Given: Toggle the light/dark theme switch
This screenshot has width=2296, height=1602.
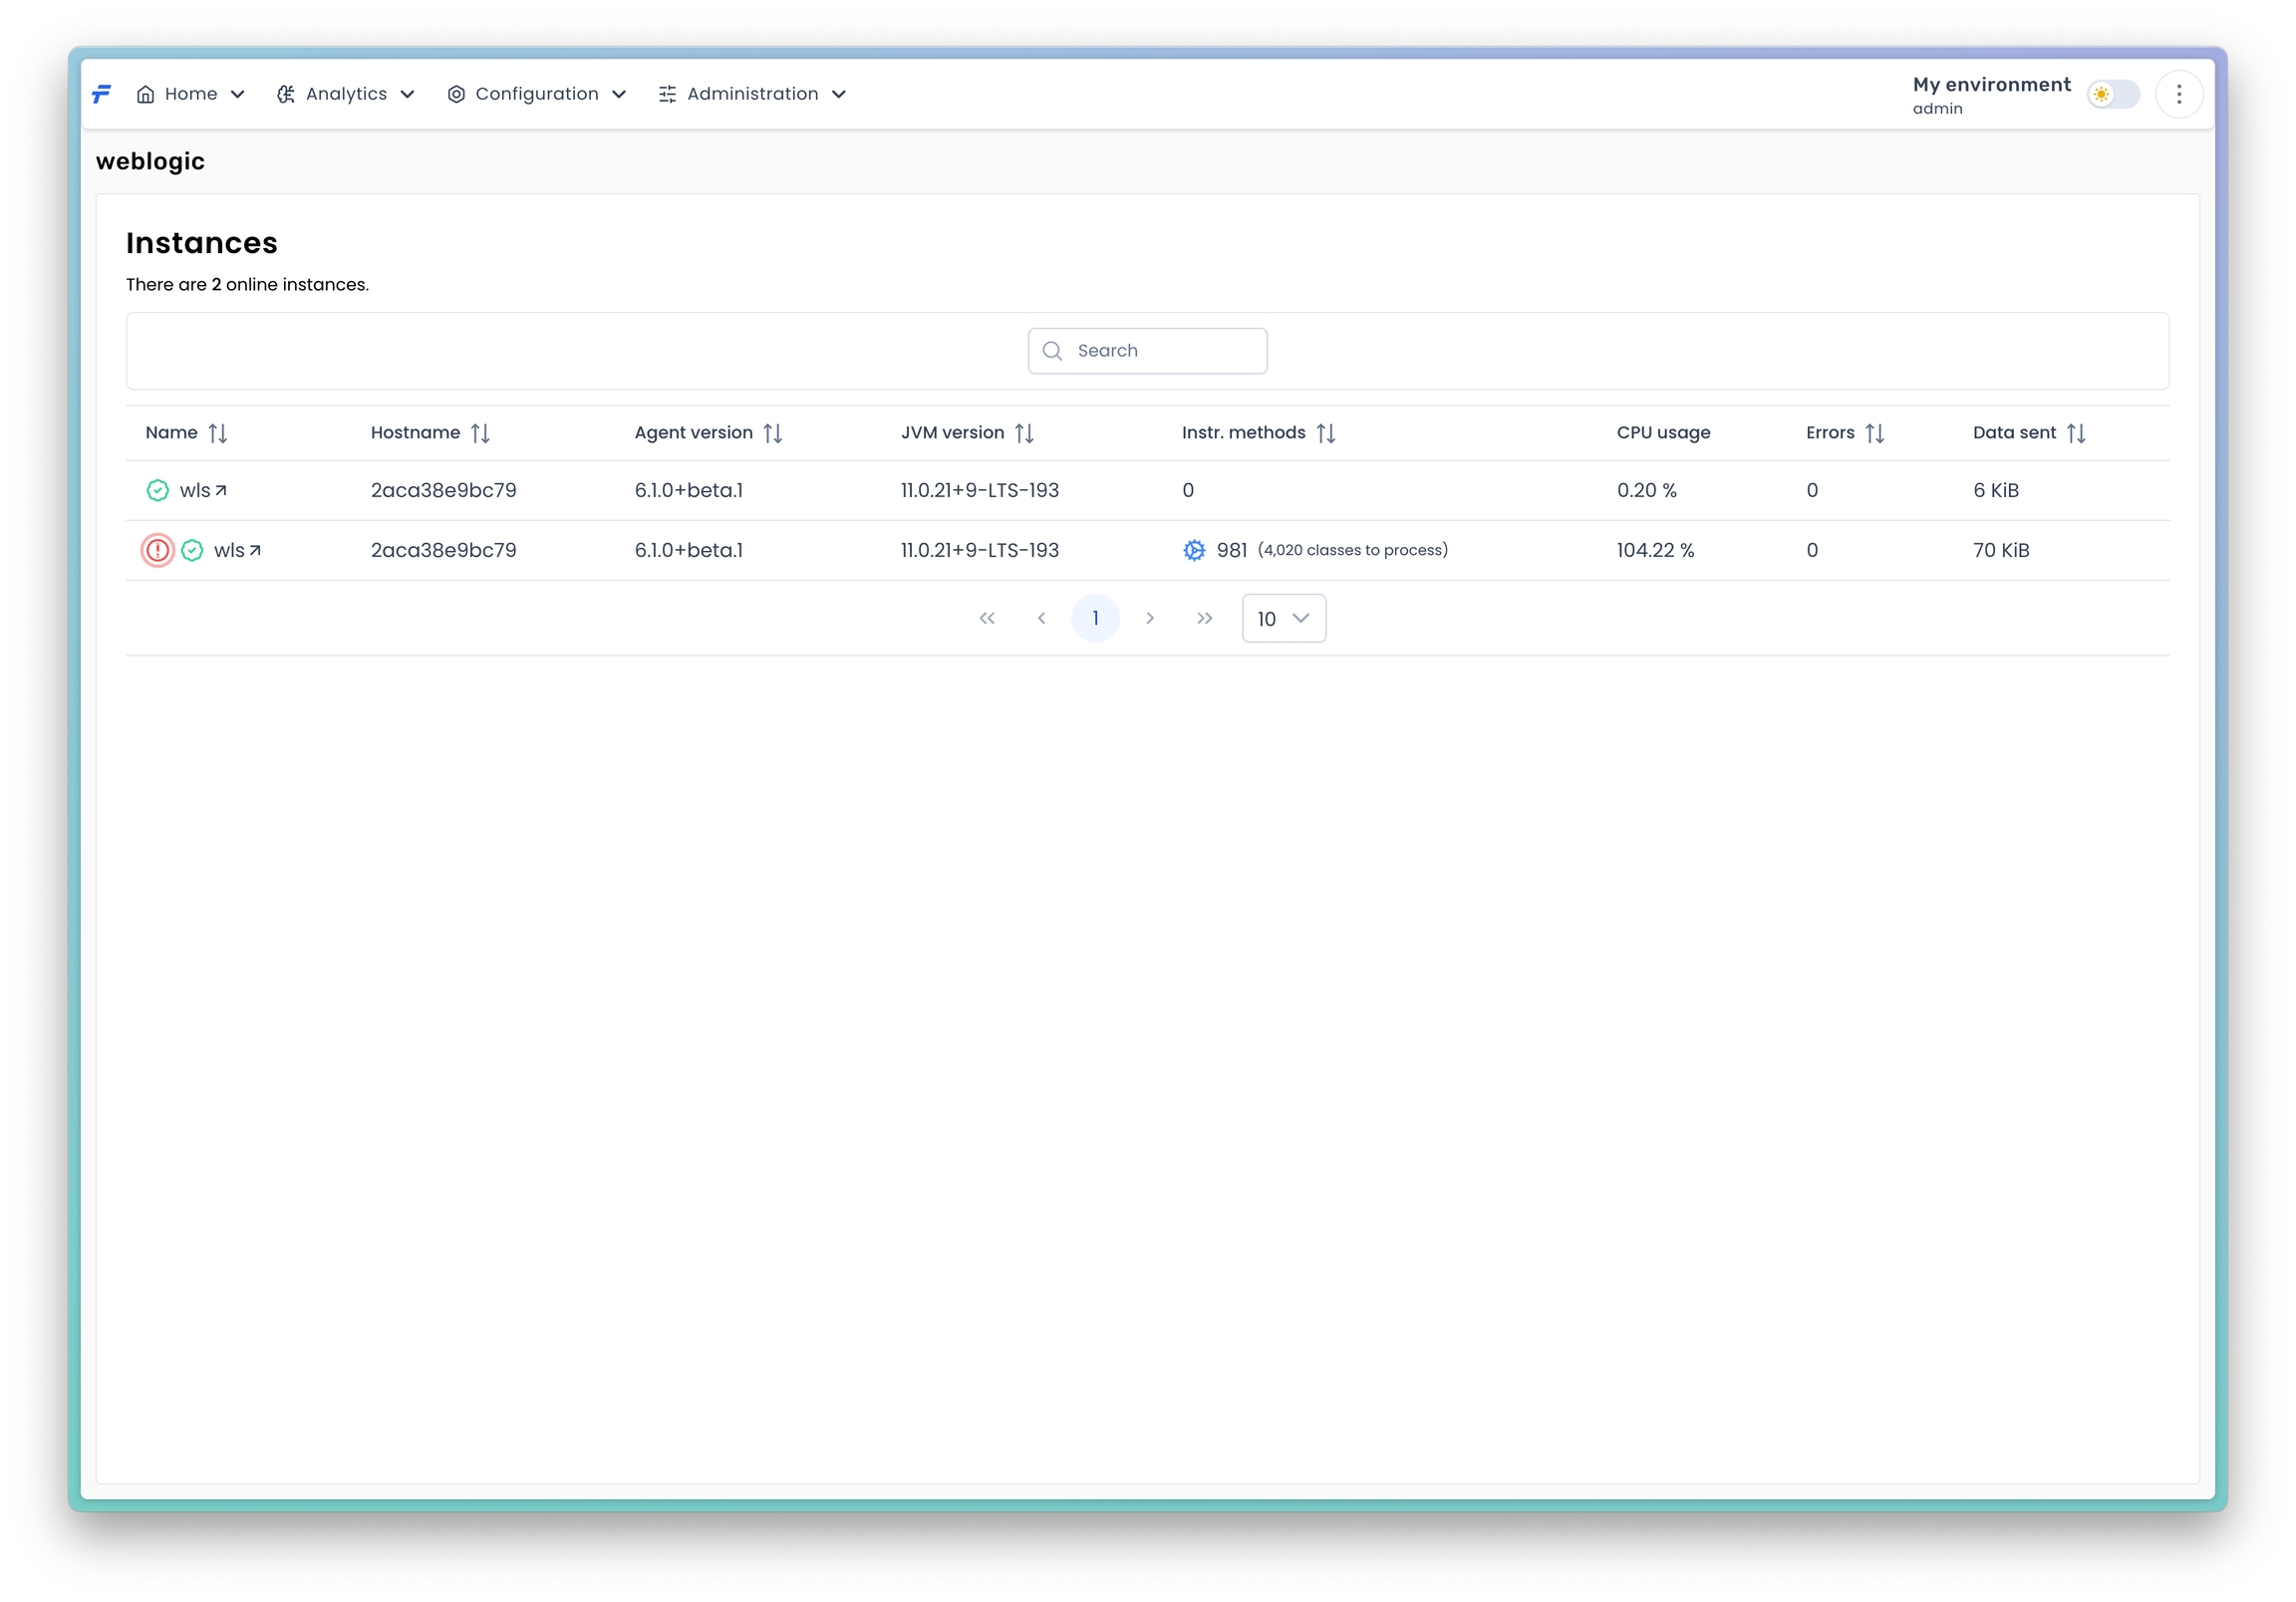Looking at the screenshot, I should (2112, 94).
